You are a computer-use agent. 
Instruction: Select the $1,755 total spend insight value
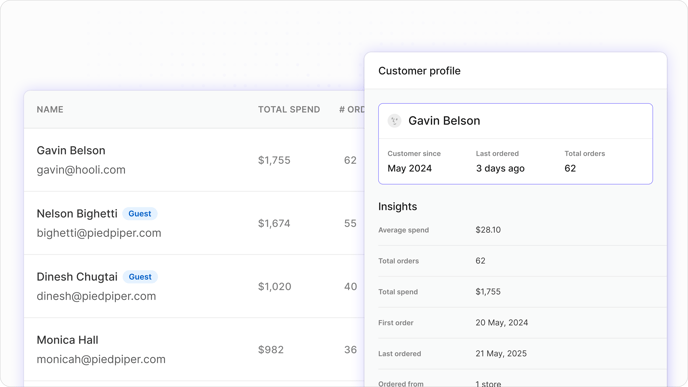coord(488,291)
